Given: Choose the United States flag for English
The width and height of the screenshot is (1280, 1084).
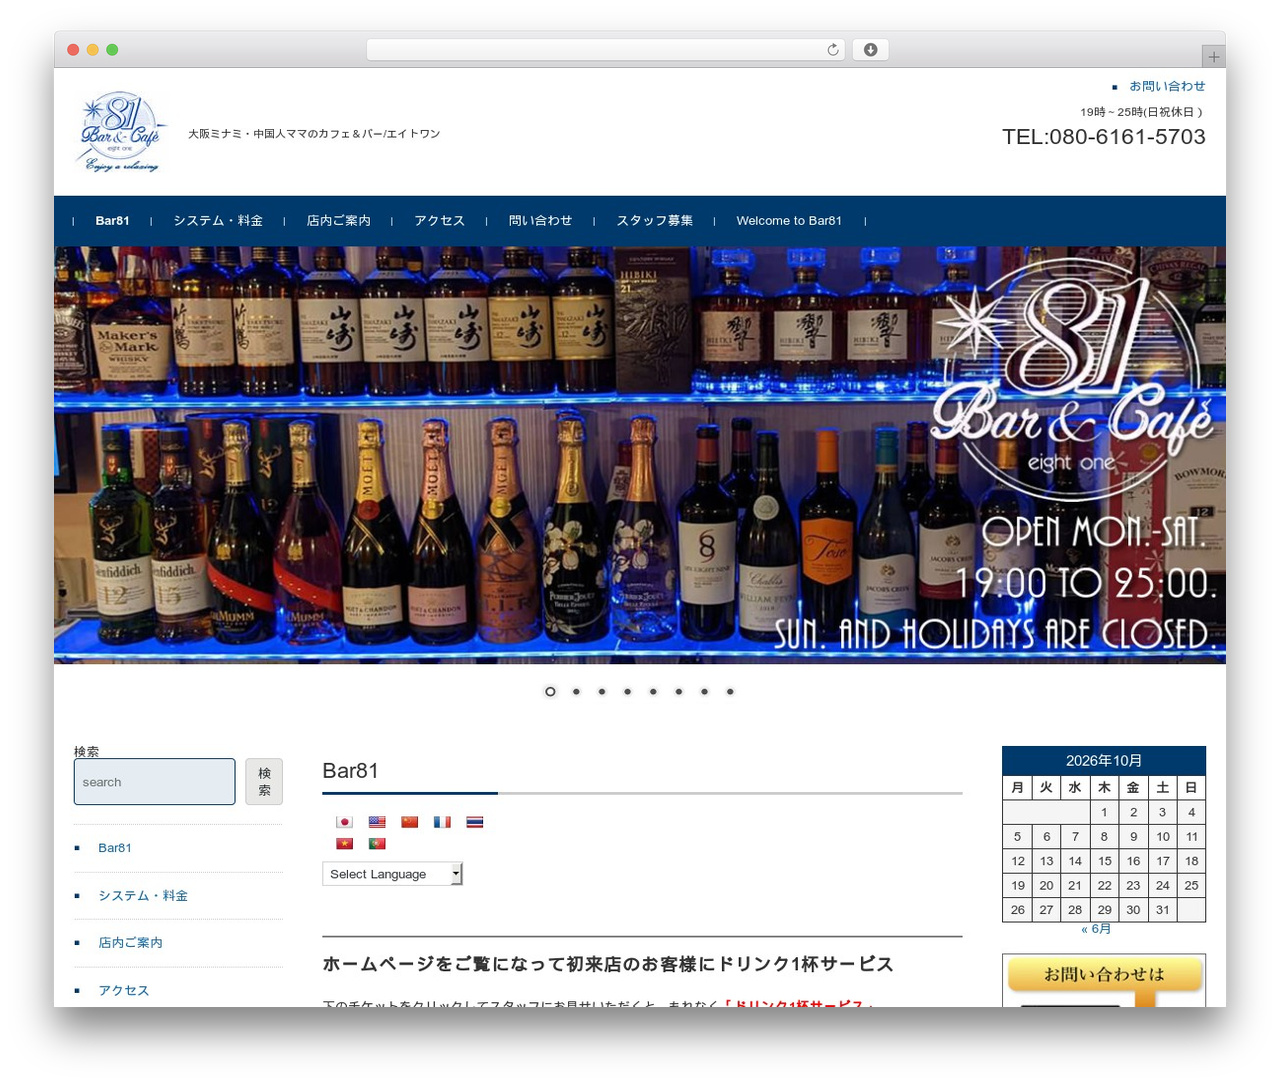Looking at the screenshot, I should [x=377, y=822].
